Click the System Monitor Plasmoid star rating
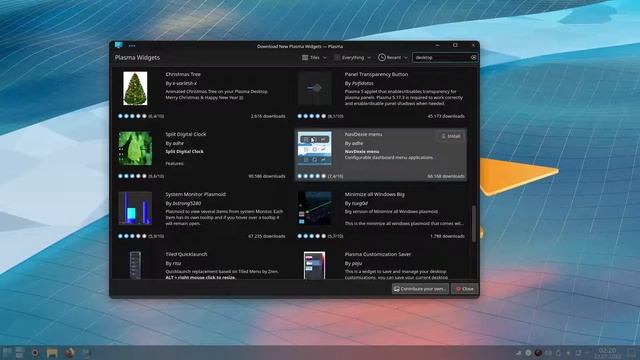Viewport: 640px width, 360px height. tap(132, 236)
